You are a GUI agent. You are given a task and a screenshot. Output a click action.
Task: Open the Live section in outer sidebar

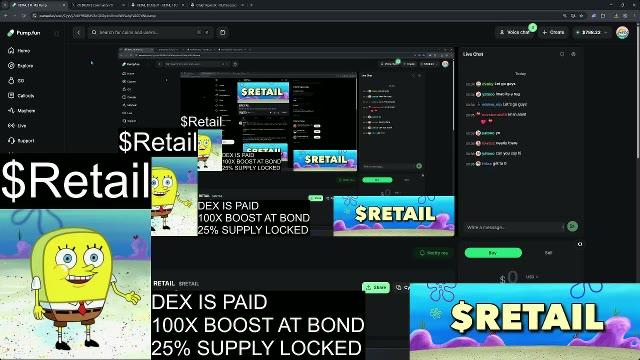click(17, 126)
